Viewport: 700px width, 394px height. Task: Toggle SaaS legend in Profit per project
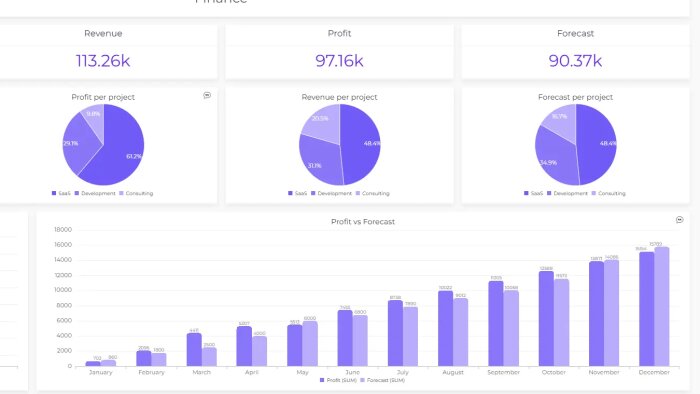coord(61,193)
